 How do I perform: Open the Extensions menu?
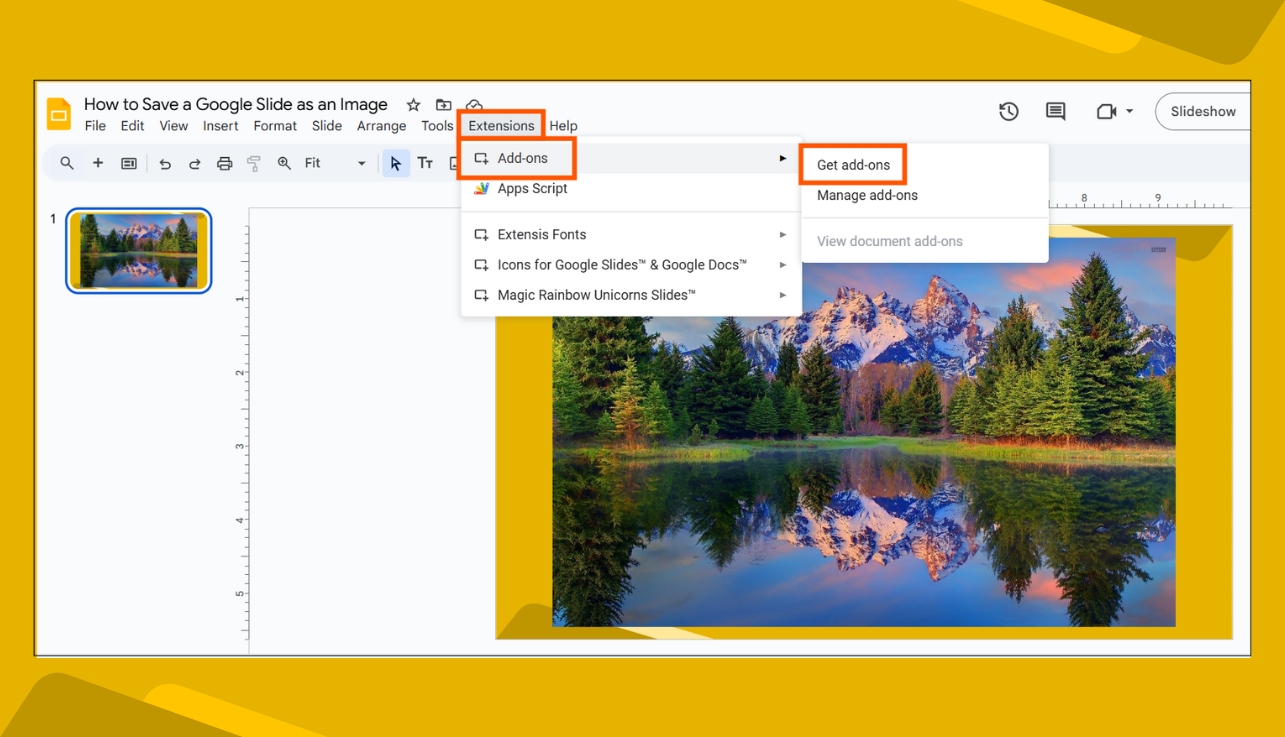[x=500, y=125]
